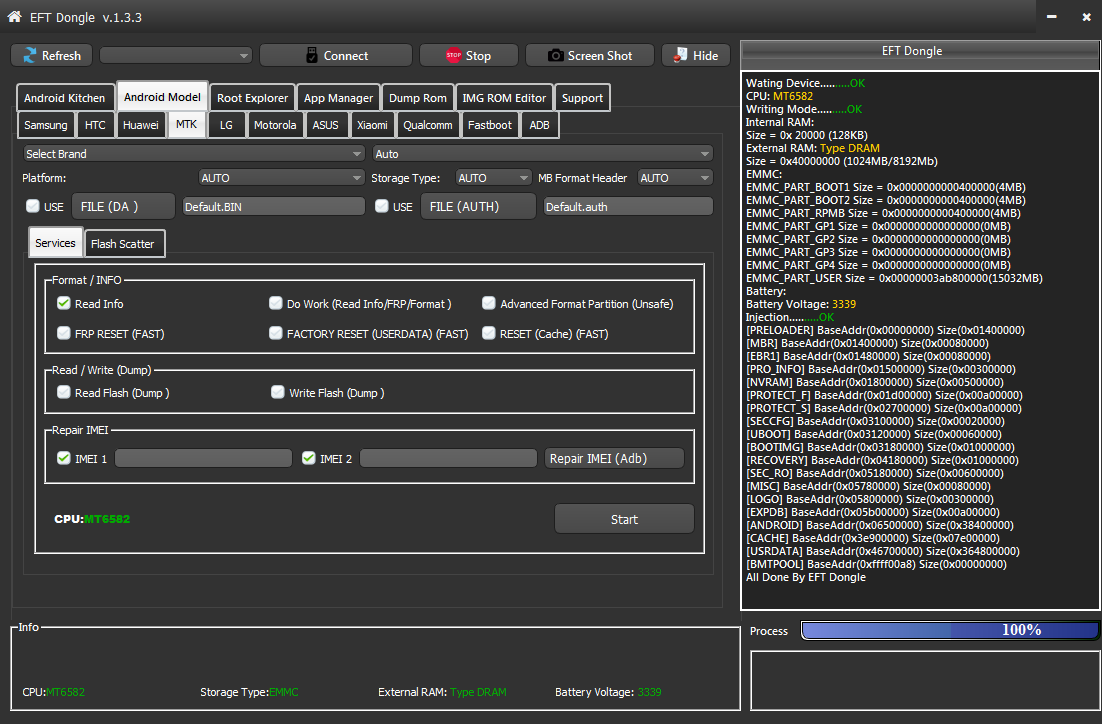Click the FILE (AUTH) button
Viewport: 1102px width, 724px height.
pyautogui.click(x=478, y=207)
